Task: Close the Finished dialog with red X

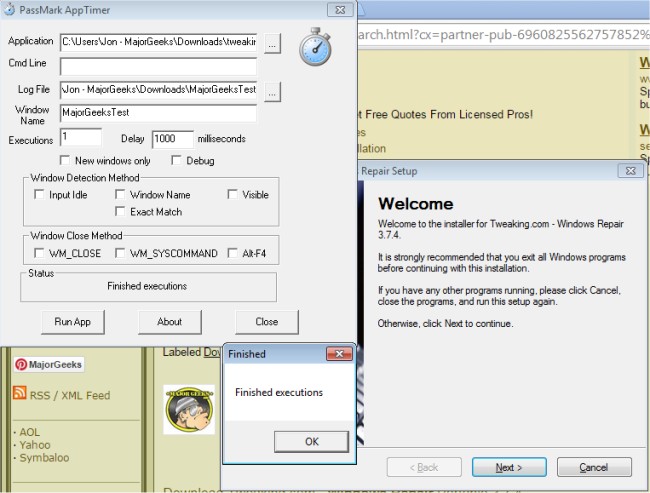Action: 339,354
